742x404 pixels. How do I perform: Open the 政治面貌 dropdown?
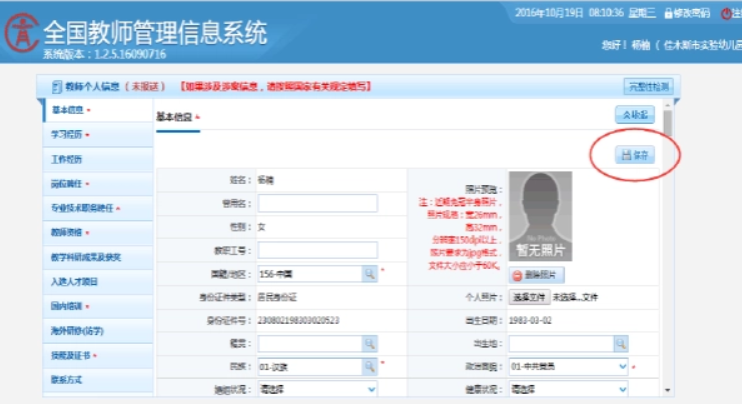tap(568, 366)
